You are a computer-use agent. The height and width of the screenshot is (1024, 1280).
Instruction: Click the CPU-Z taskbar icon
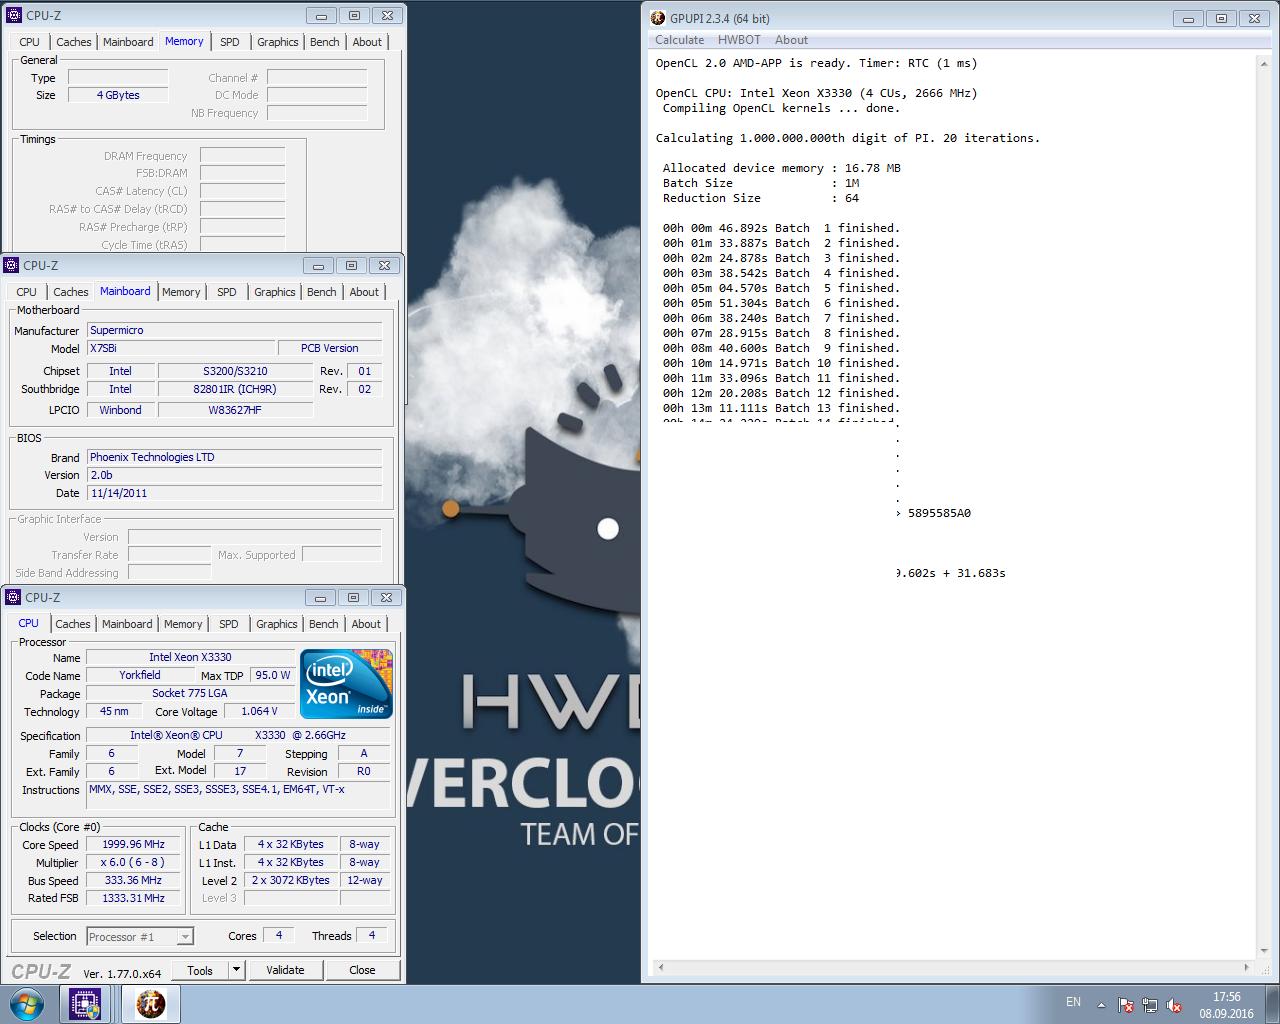[85, 1004]
